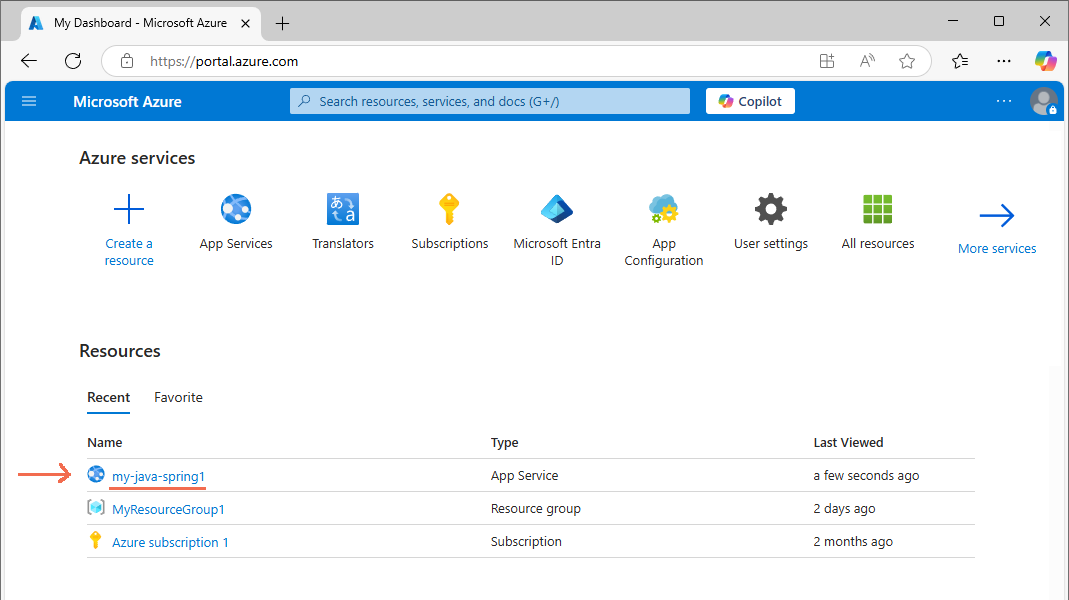Image resolution: width=1069 pixels, height=600 pixels.
Task: Open User settings gear icon
Action: (771, 210)
